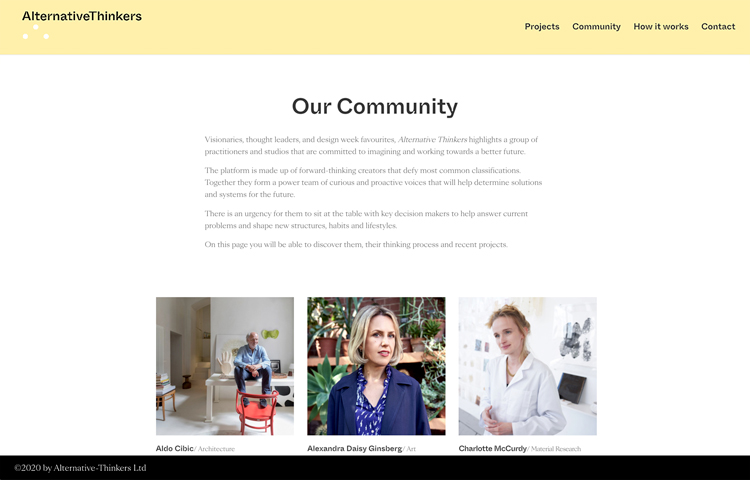This screenshot has width=750, height=480.
Task: Open the Community menu item
Action: pos(596,27)
